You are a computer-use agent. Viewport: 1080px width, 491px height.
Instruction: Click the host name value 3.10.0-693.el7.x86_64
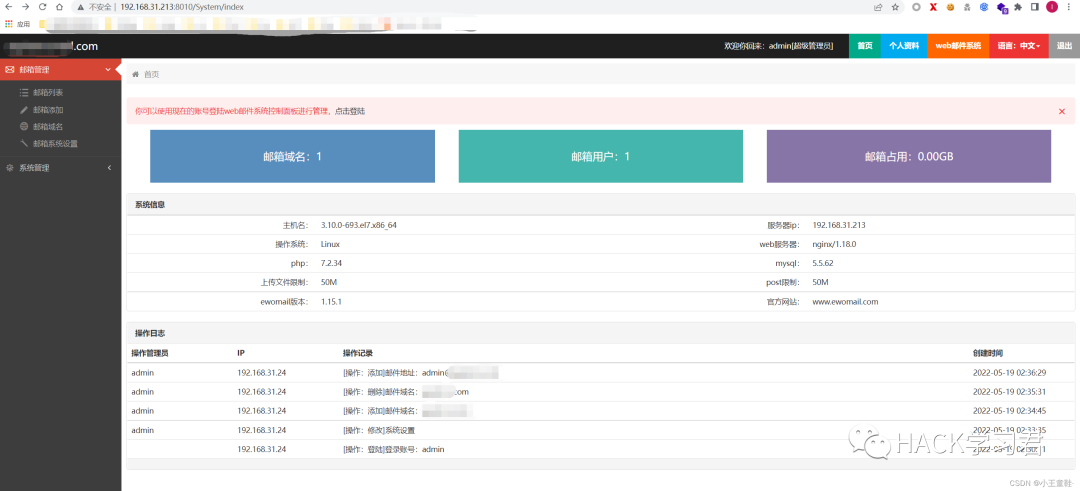358,225
